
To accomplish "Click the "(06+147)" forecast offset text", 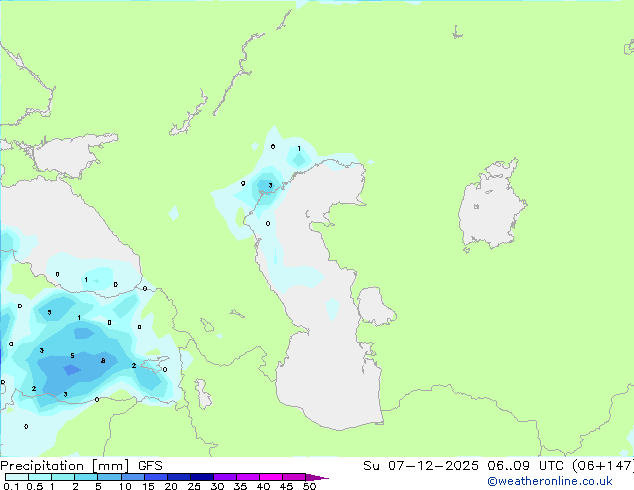I will (x=602, y=466).
